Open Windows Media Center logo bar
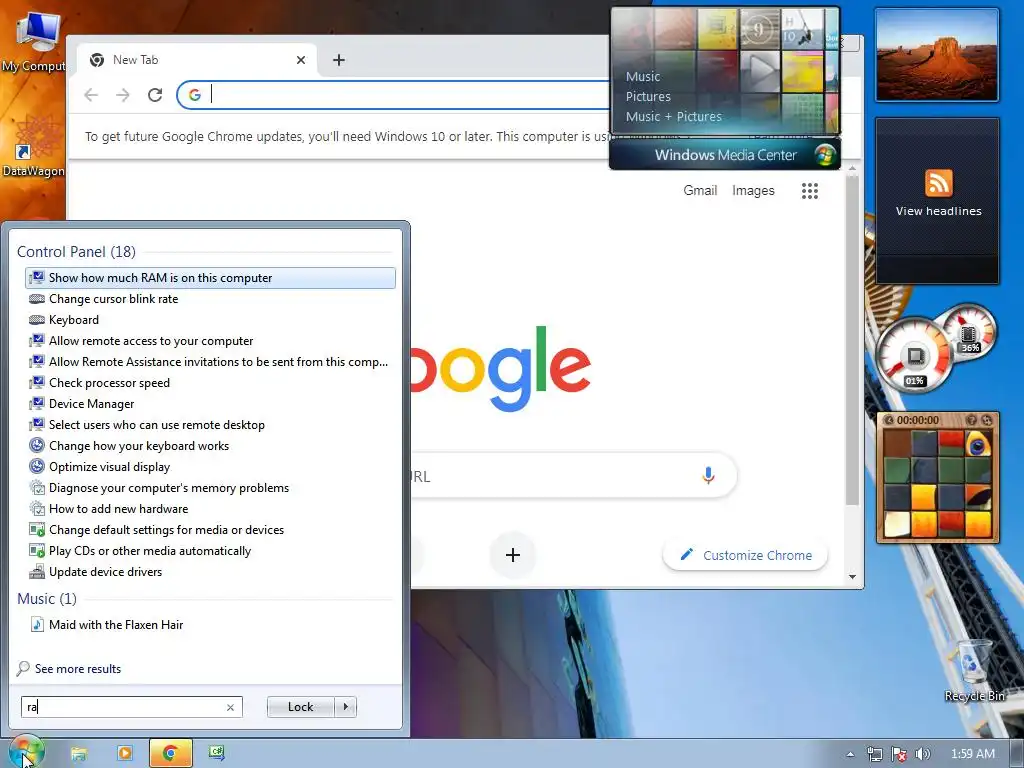The width and height of the screenshot is (1024, 768). pos(725,155)
